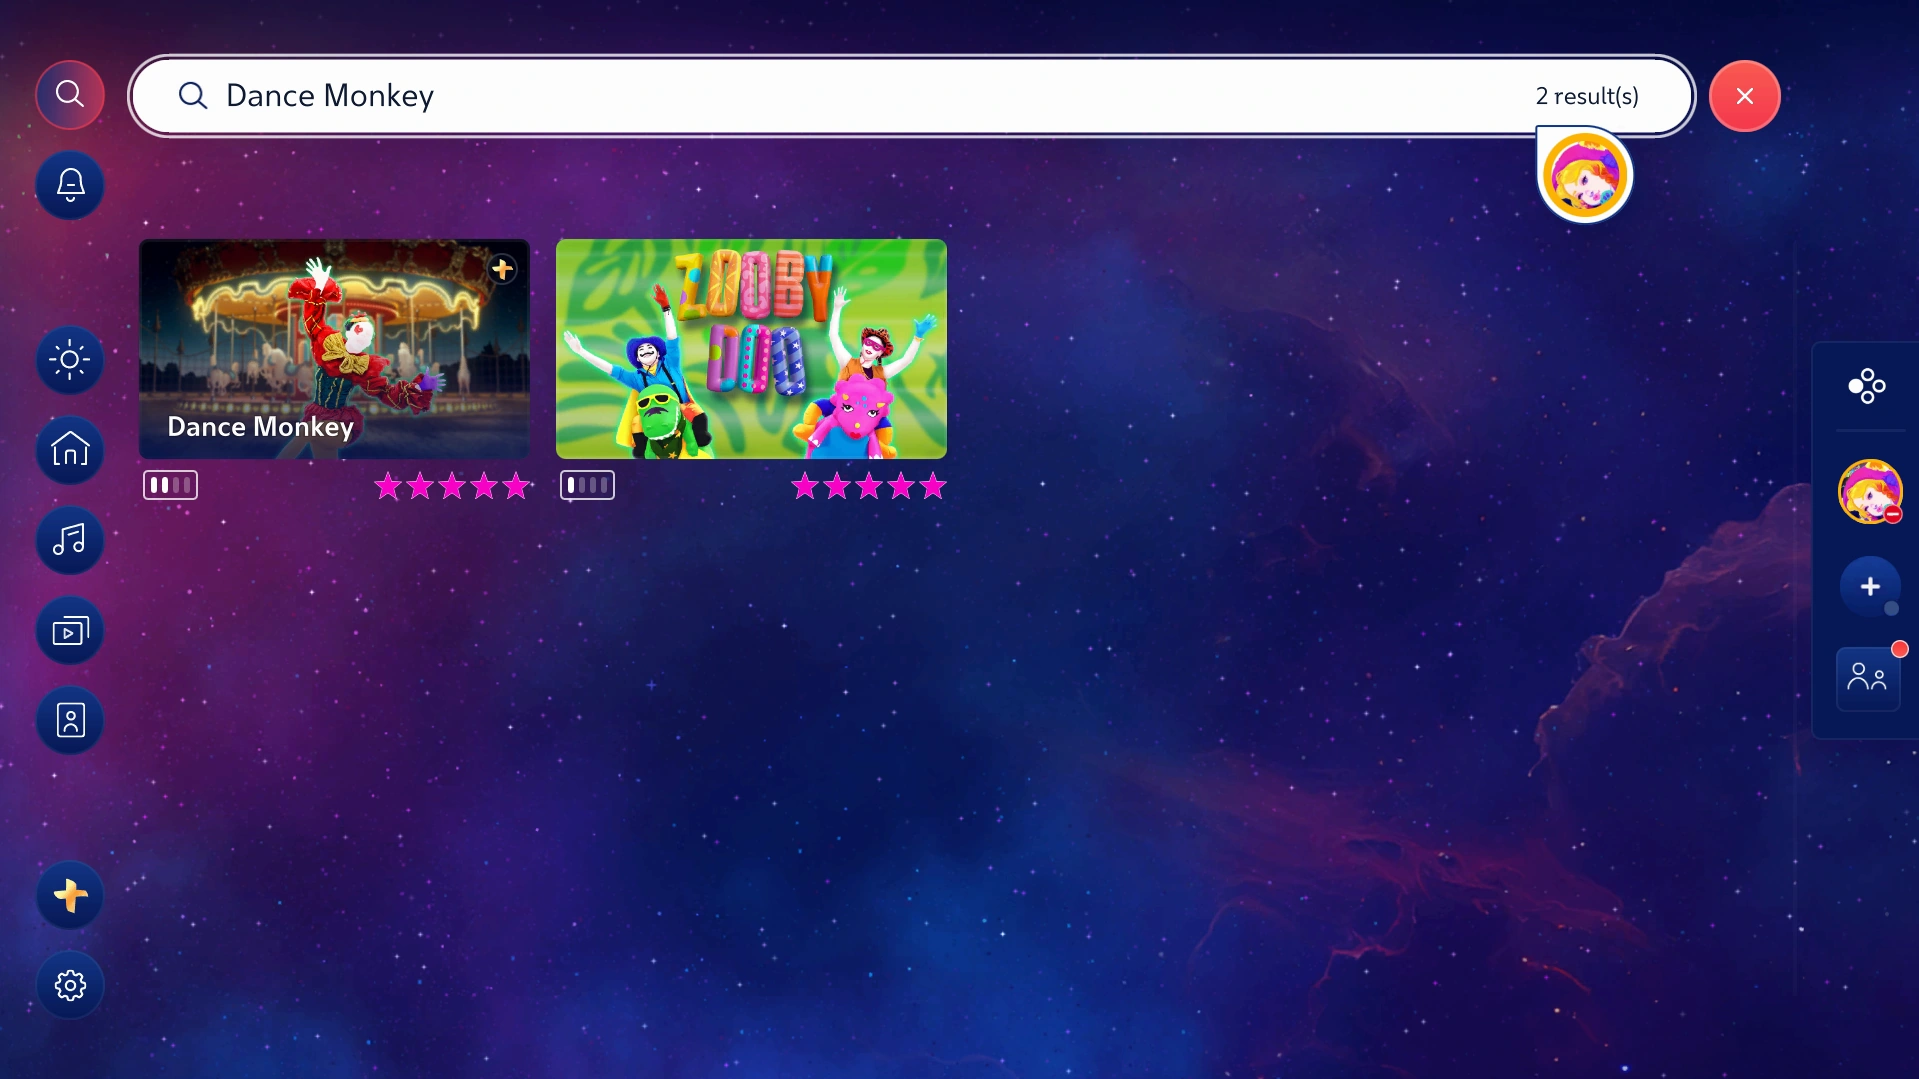Open the Settings menu
The width and height of the screenshot is (1919, 1079).
click(x=69, y=984)
